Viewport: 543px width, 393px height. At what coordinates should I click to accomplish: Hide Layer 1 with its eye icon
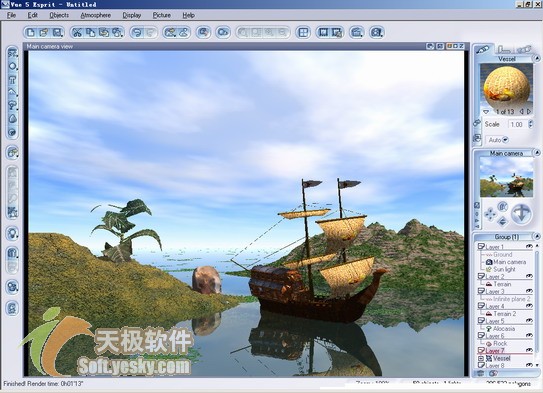click(x=529, y=246)
